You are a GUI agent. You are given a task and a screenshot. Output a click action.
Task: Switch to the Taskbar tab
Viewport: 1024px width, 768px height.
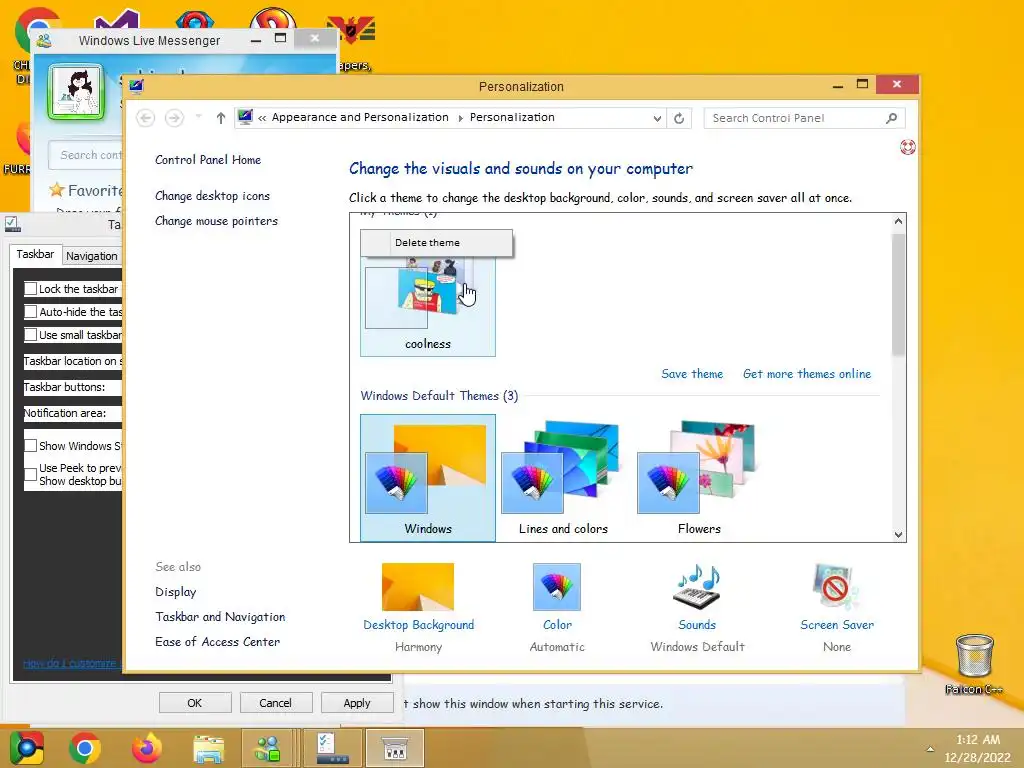[x=35, y=254]
